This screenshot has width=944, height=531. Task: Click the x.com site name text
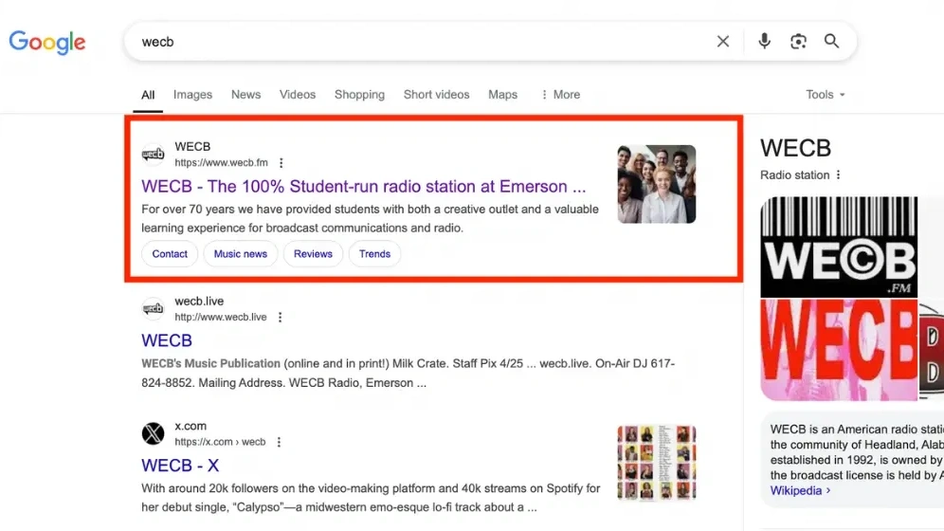point(190,426)
